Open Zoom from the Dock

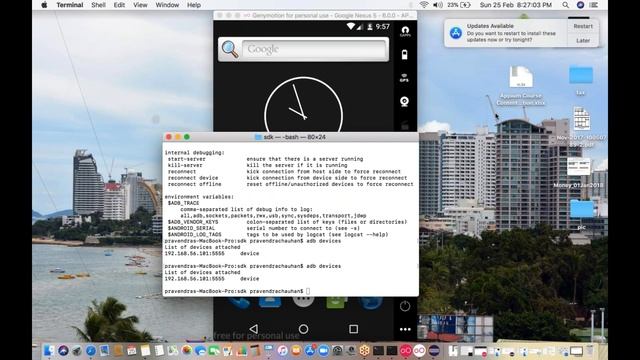tap(324, 350)
